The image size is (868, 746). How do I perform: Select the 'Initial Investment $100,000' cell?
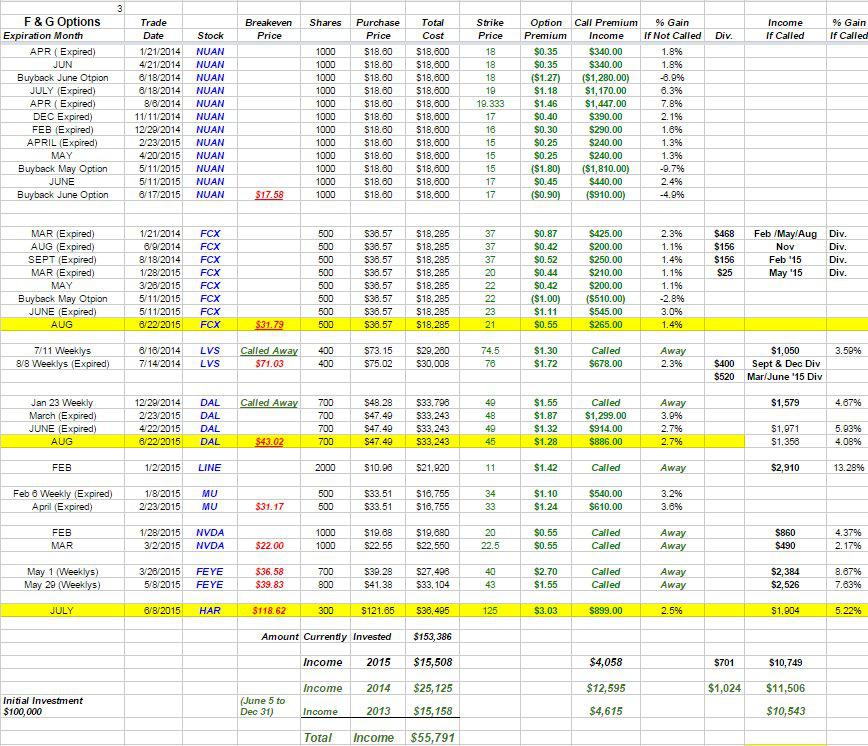(x=43, y=706)
